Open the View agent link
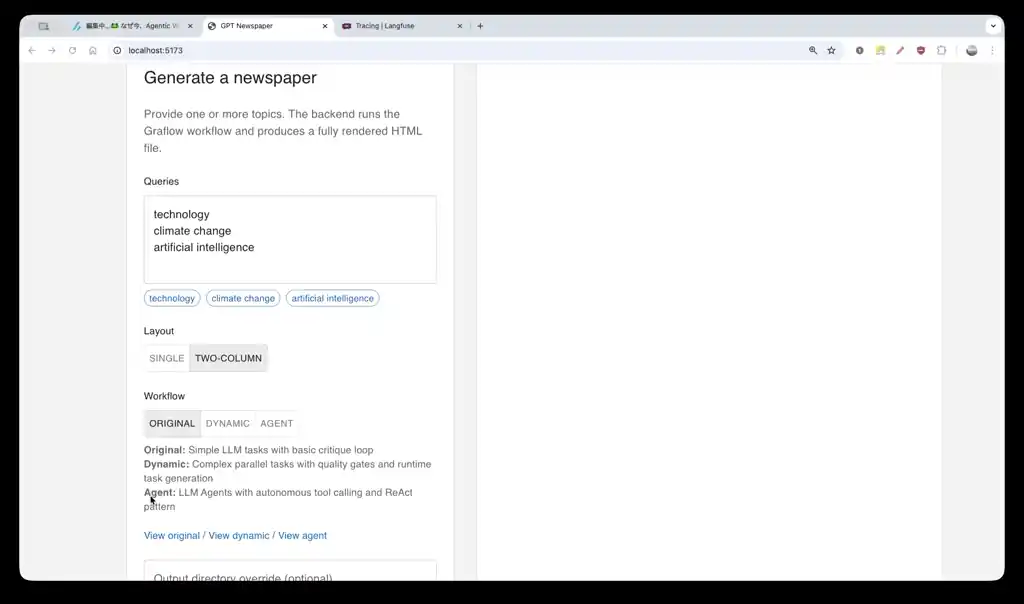The image size is (1024, 604). (x=302, y=535)
